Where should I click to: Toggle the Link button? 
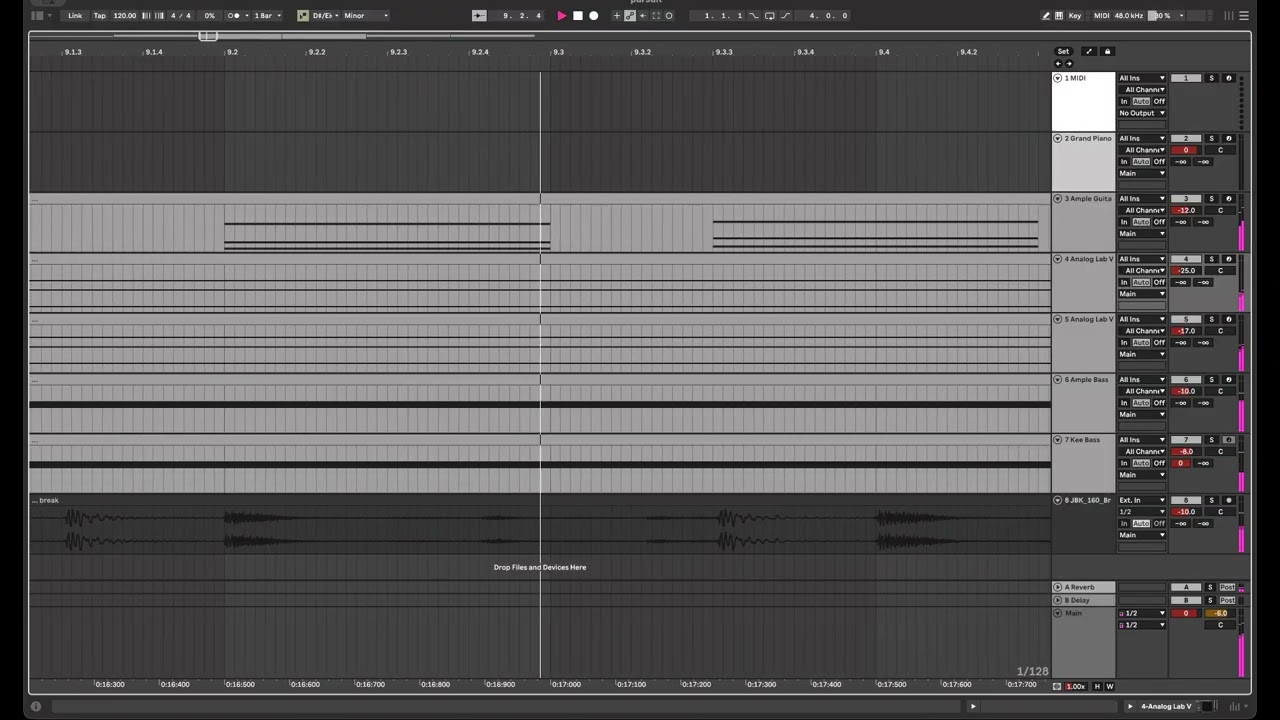(x=75, y=16)
